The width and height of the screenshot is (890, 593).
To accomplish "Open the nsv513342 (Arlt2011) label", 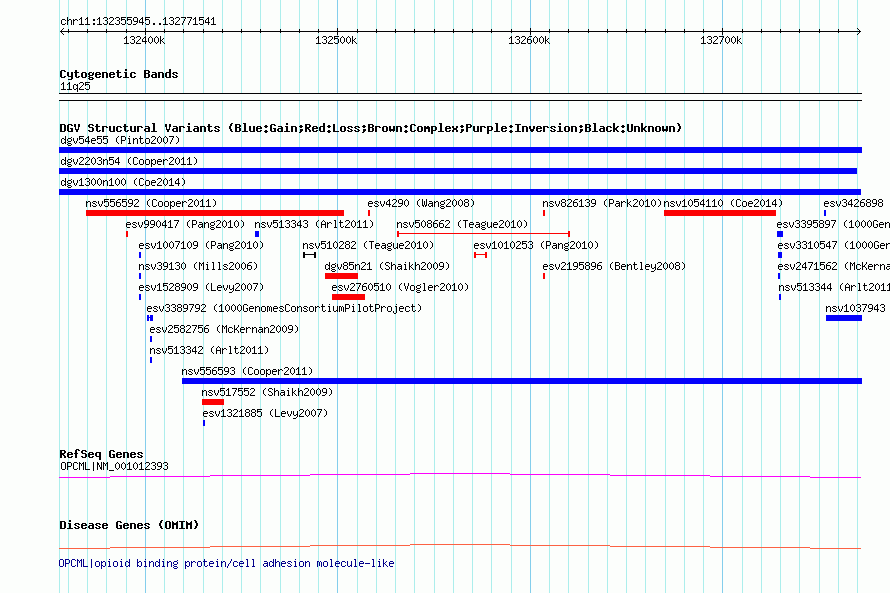I will [x=209, y=350].
